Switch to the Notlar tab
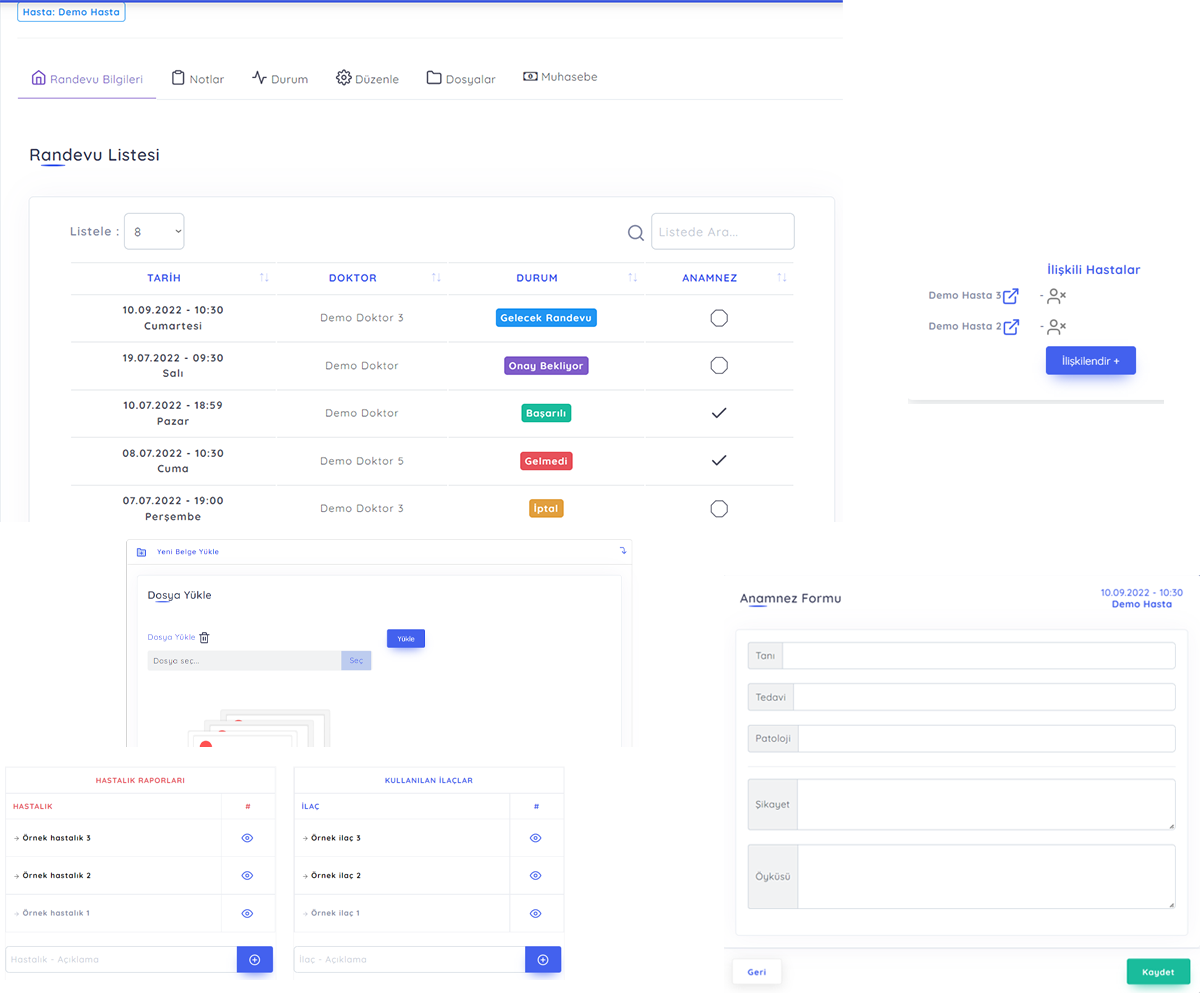Screen dimensions: 1200x993 tap(198, 79)
